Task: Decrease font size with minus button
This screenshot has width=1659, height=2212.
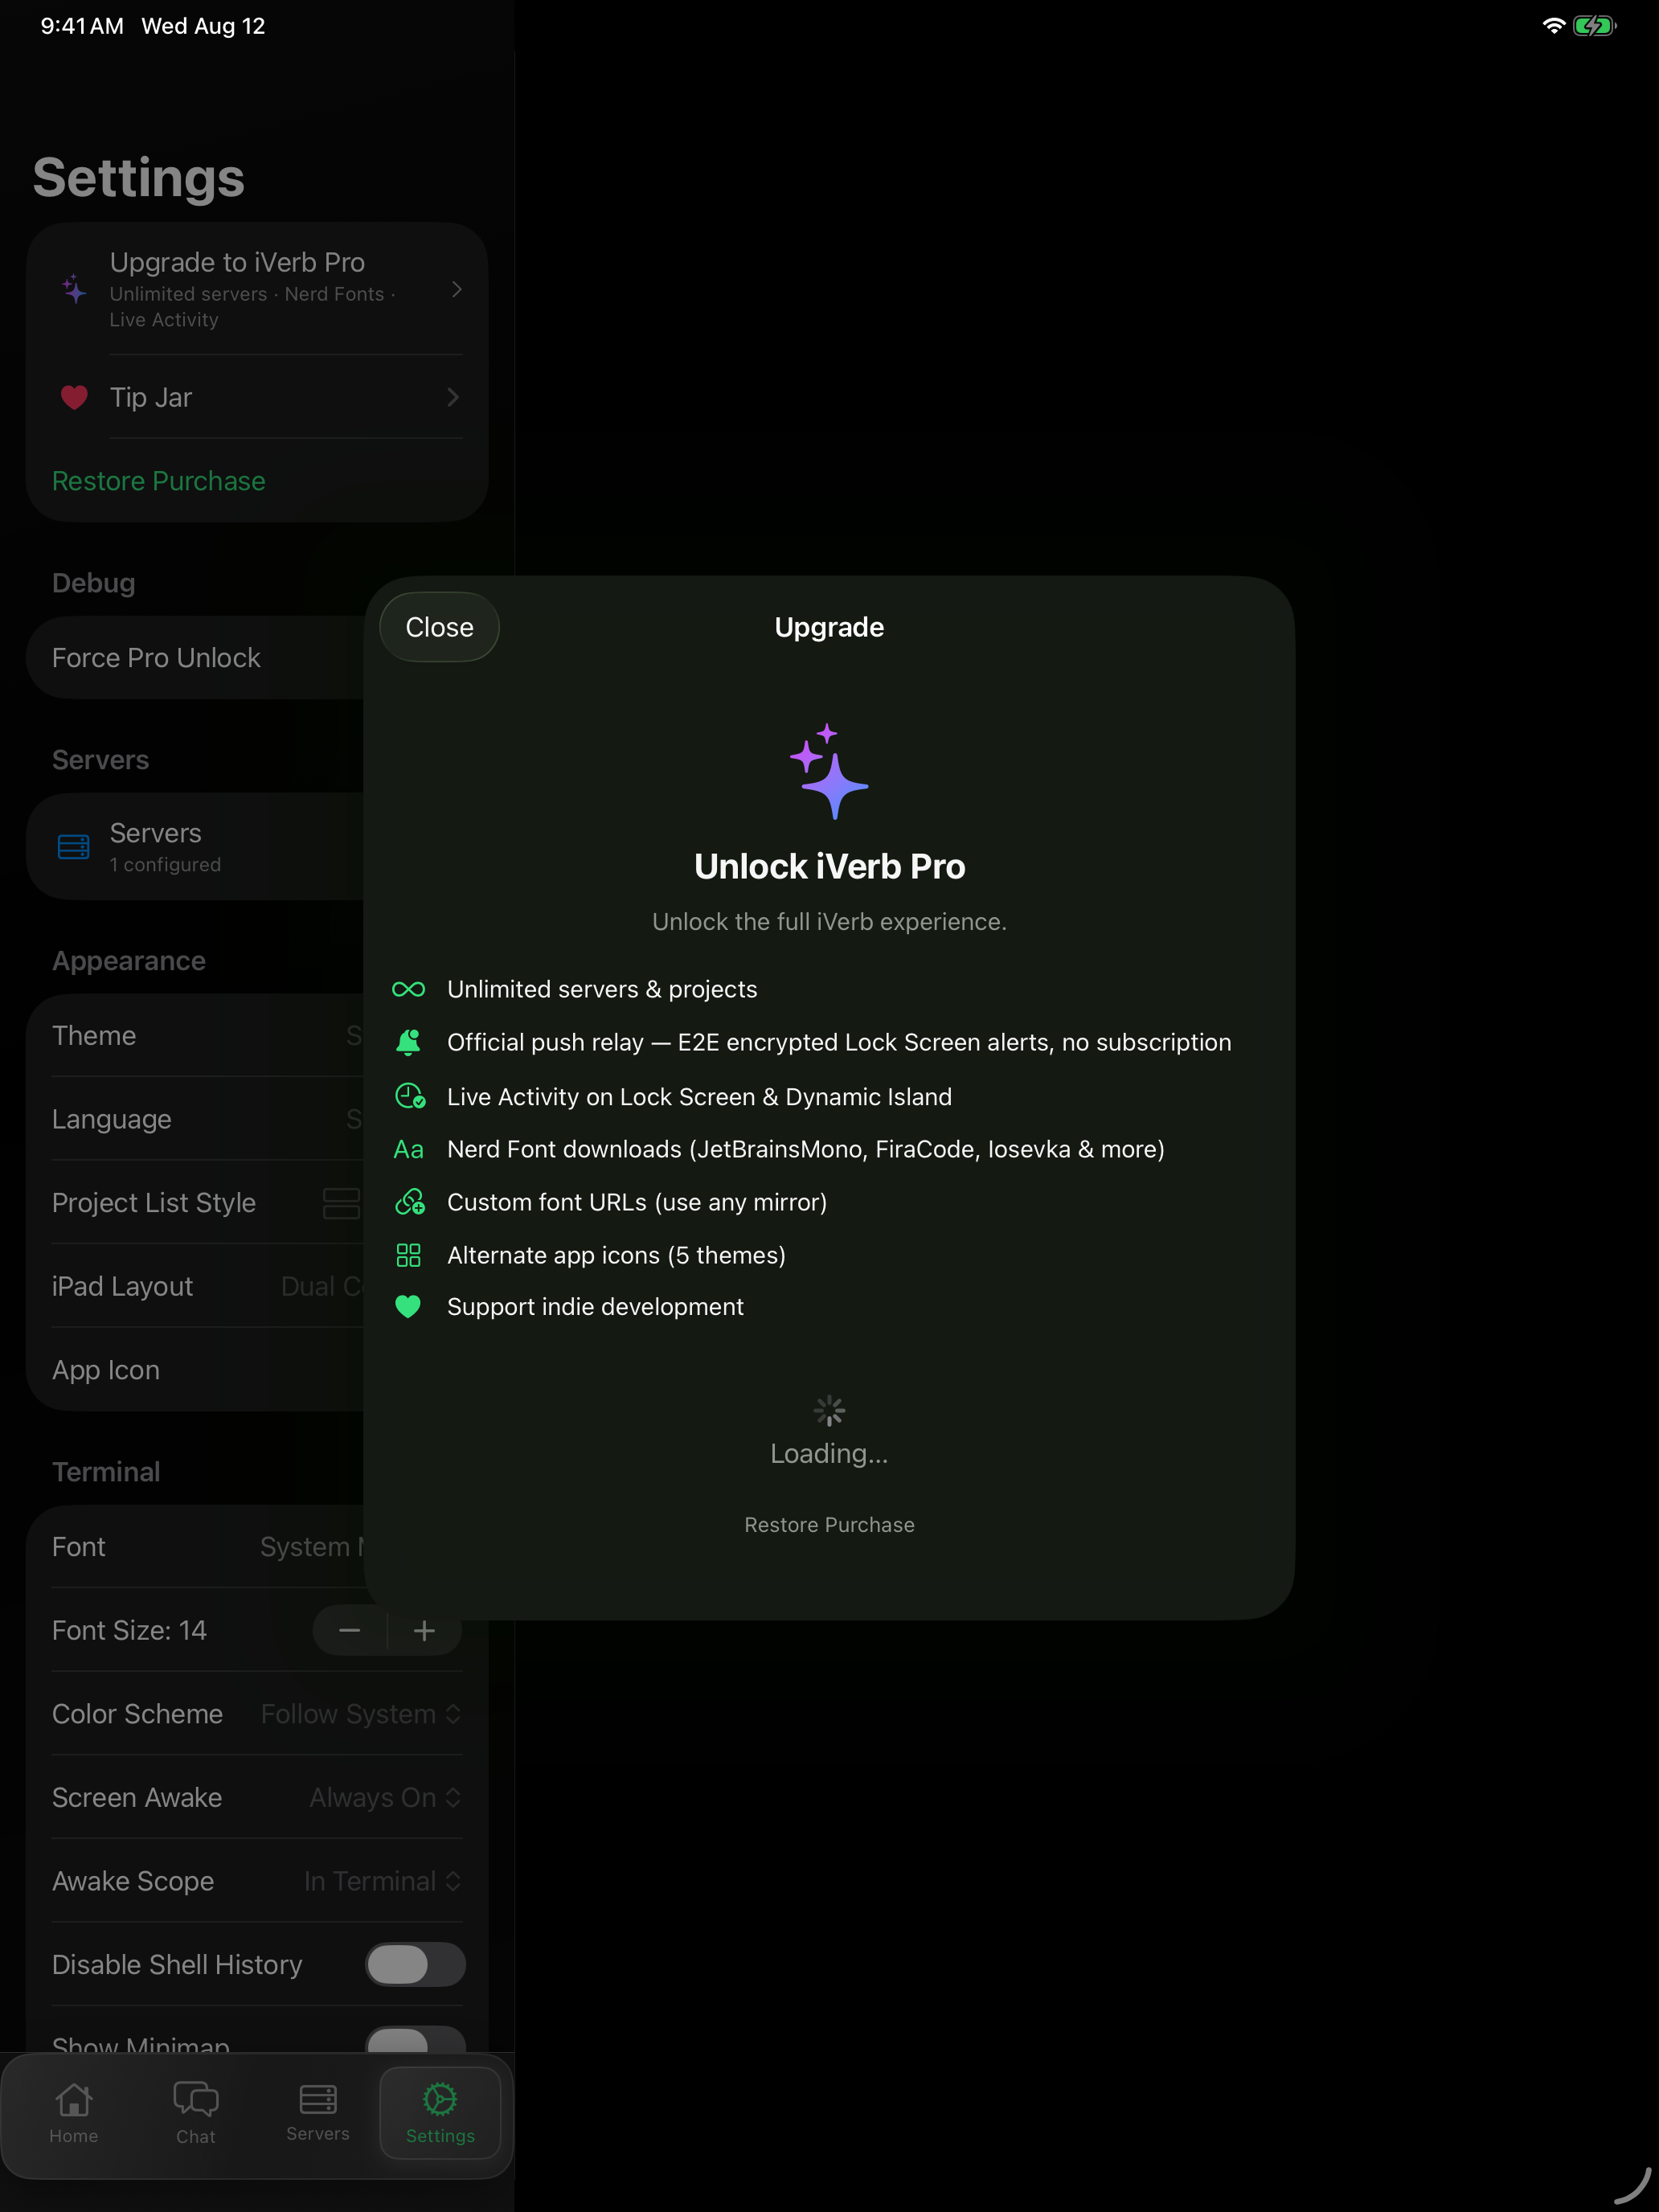Action: tap(349, 1631)
